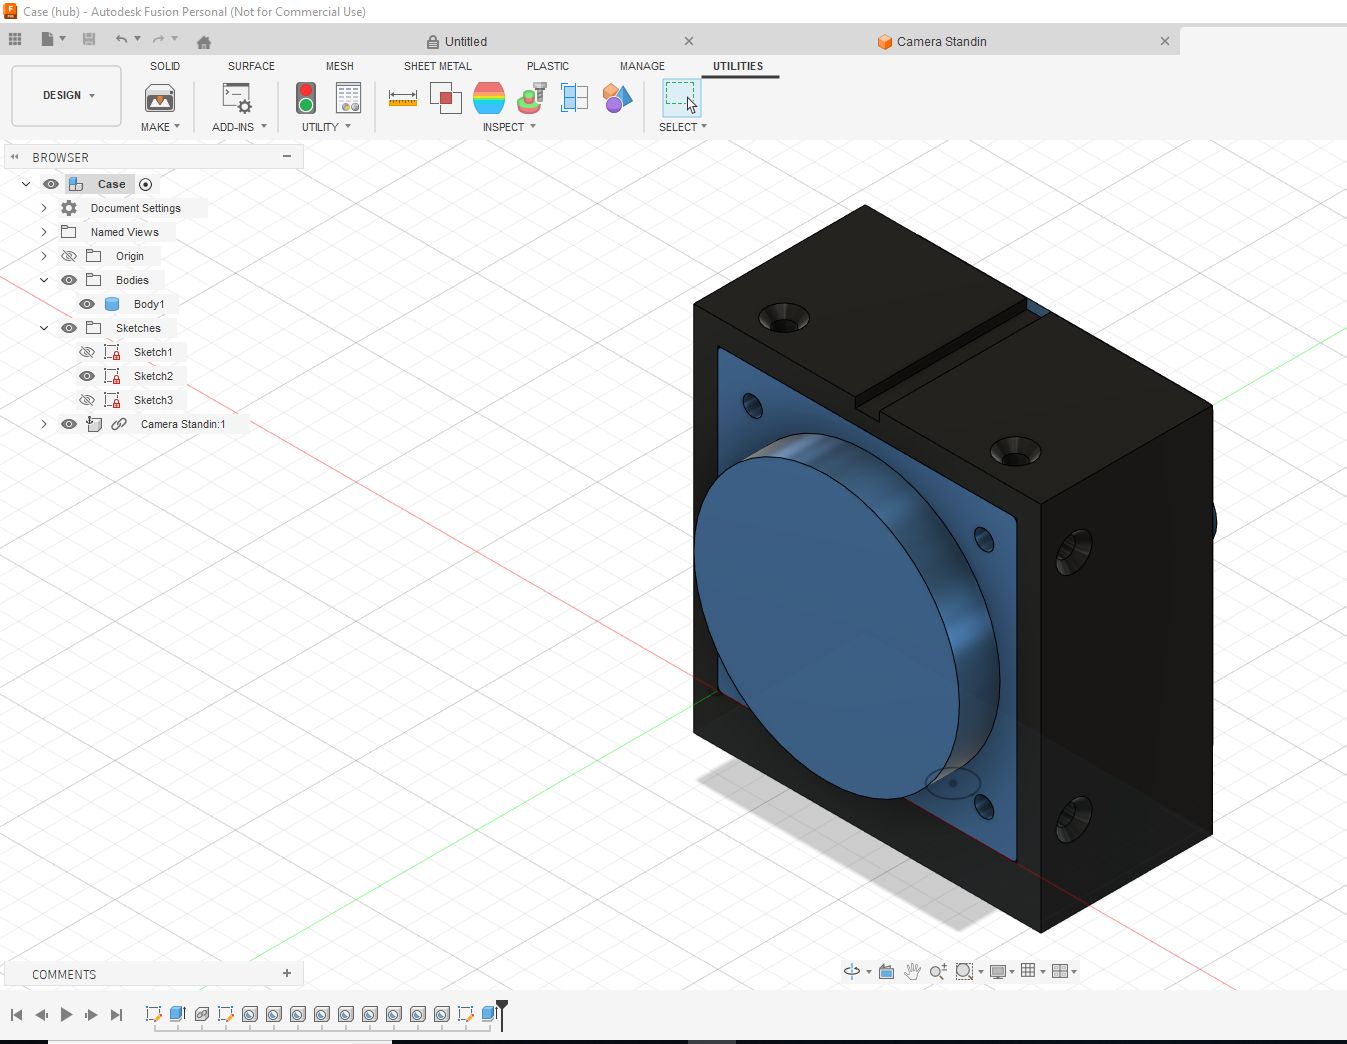1347x1044 pixels.
Task: Click the Zoom Window fit icon
Action: (964, 971)
